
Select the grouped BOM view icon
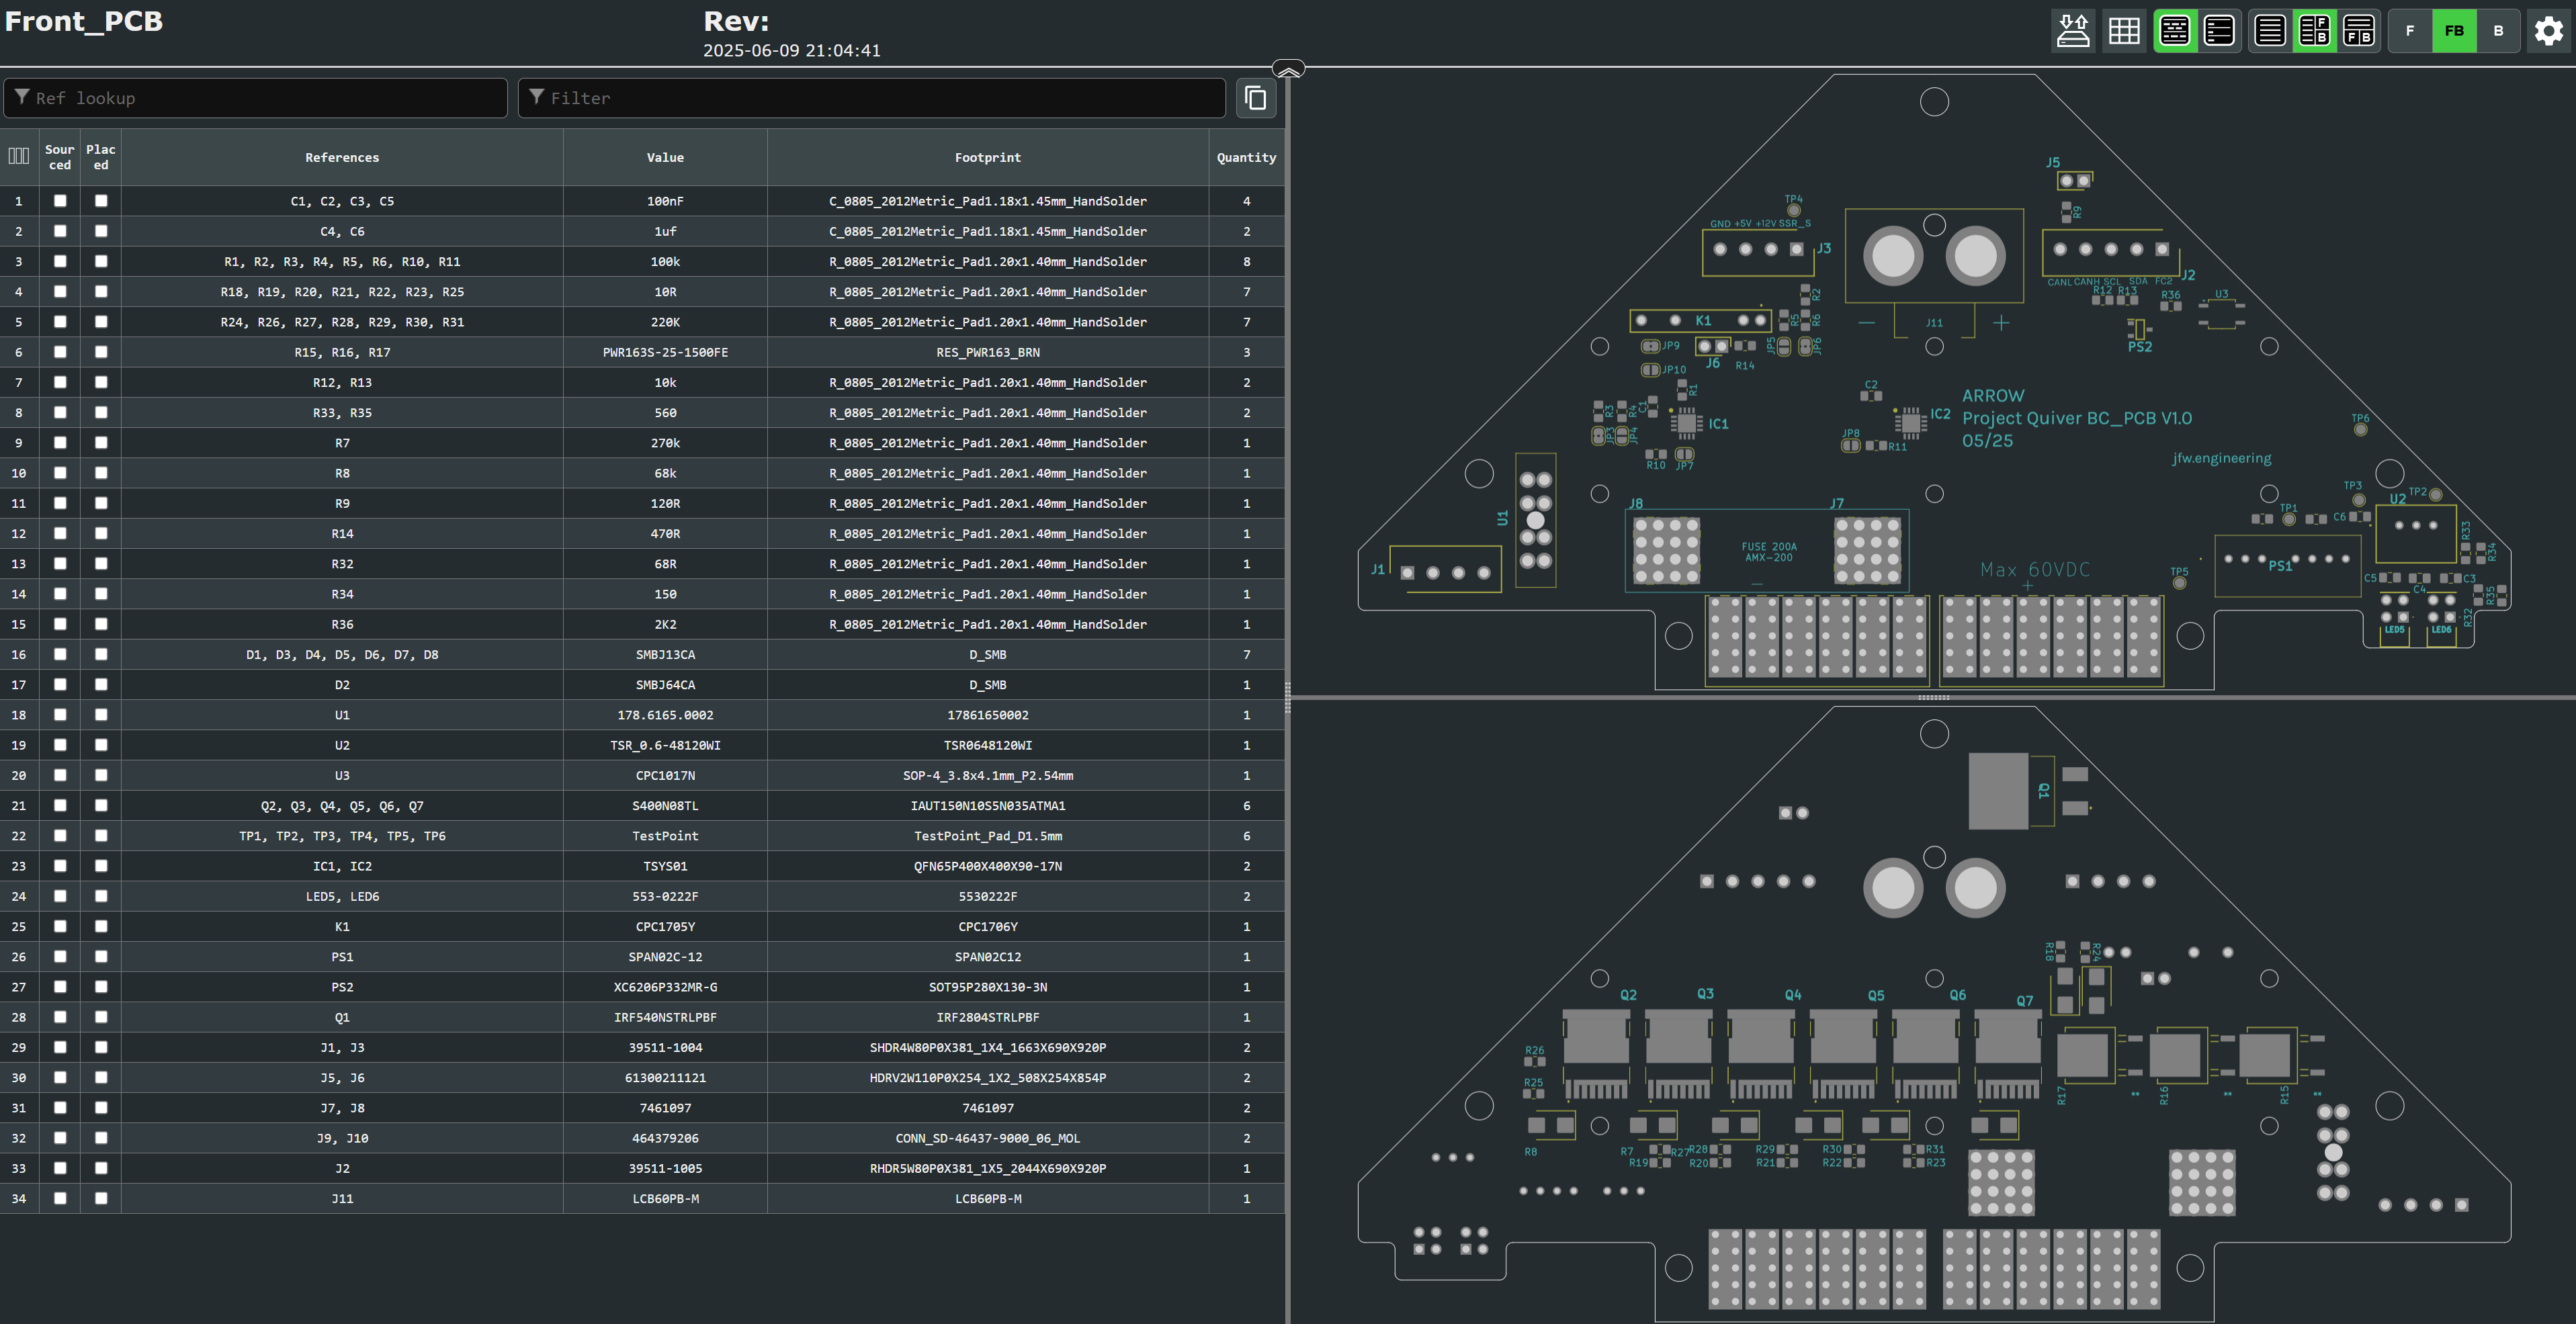click(2175, 30)
